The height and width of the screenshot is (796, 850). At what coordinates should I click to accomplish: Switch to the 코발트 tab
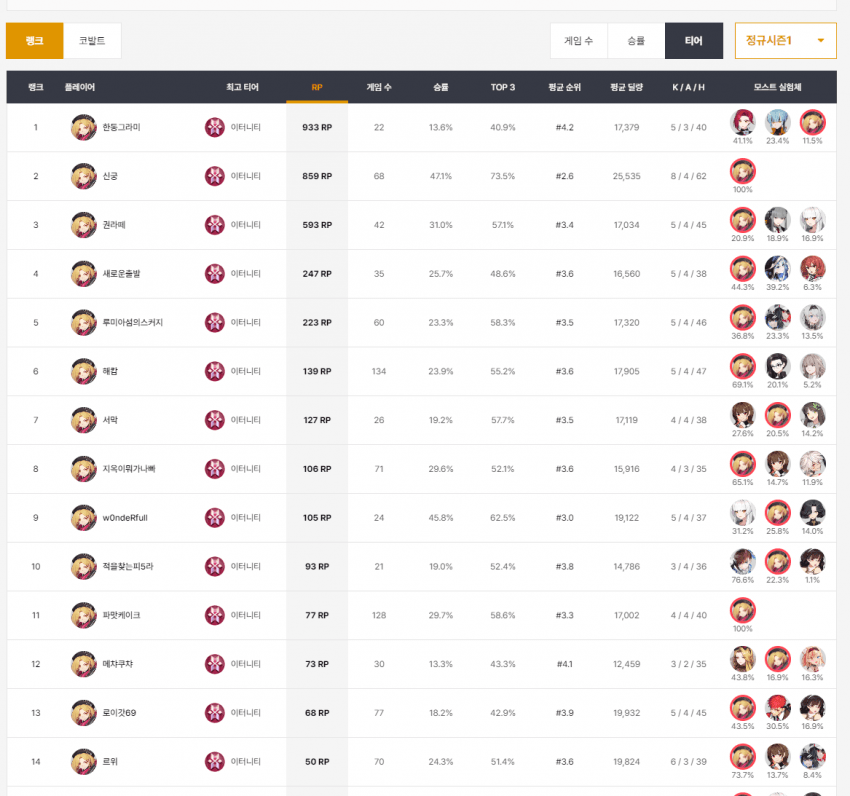[92, 41]
